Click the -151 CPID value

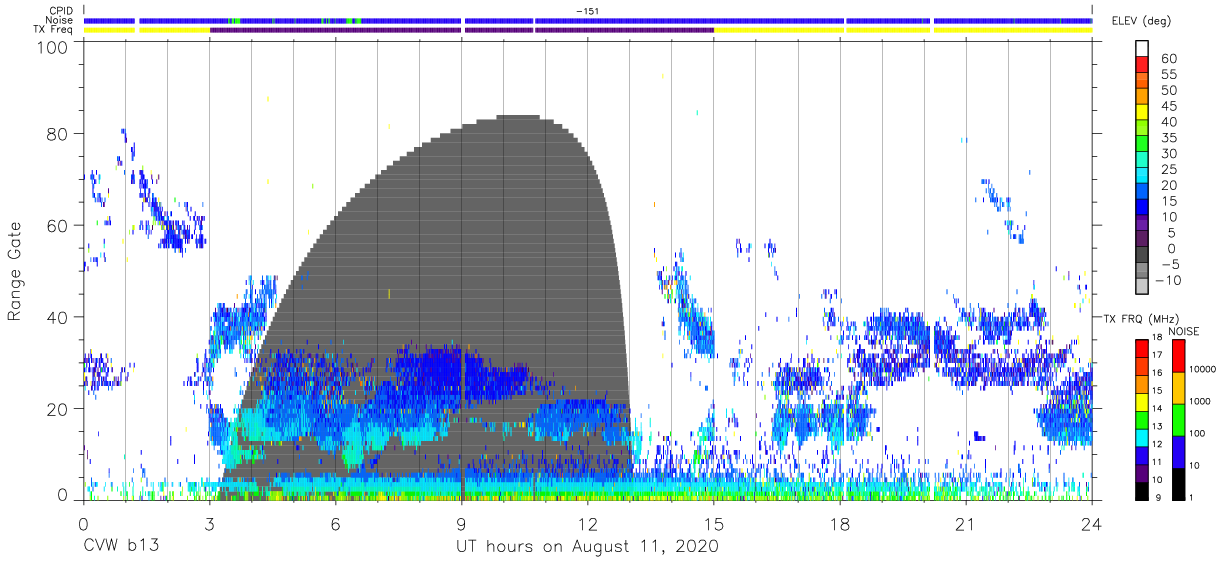[x=587, y=10]
